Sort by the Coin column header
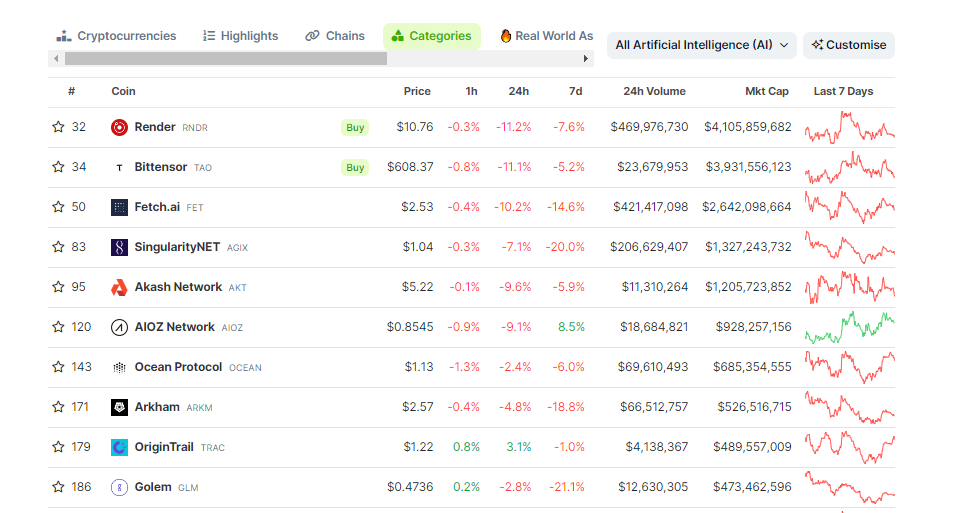 [x=124, y=91]
